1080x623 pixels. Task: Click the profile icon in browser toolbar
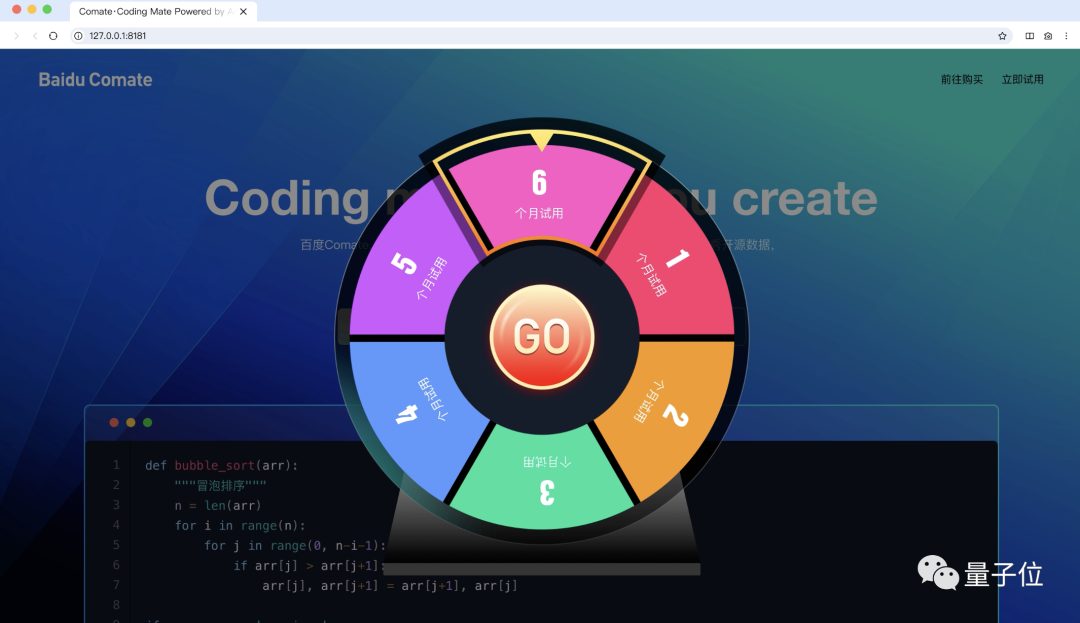[1048, 36]
